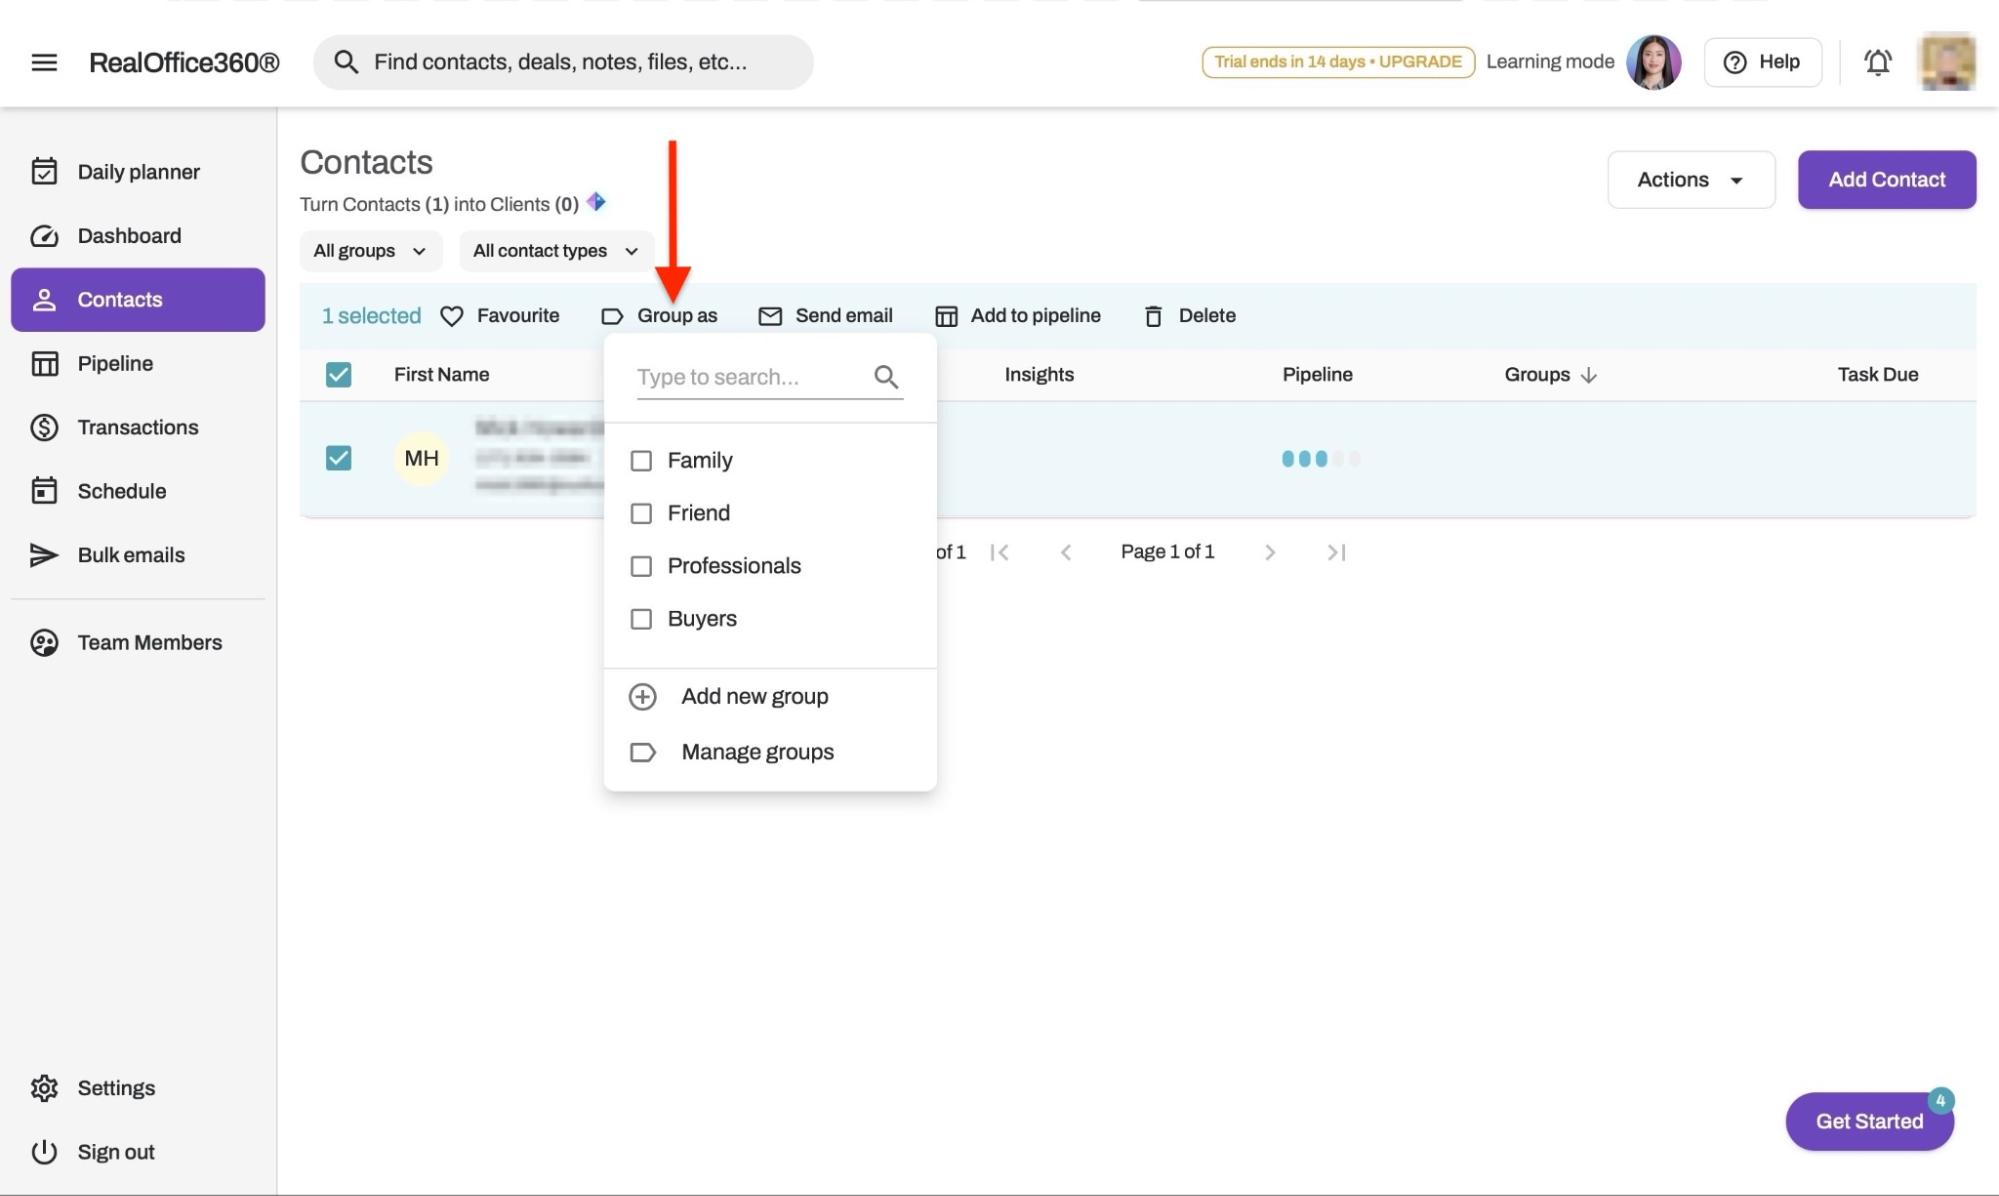This screenshot has height=1196, width=1999.
Task: Click the Add to pipeline icon
Action: pos(946,316)
